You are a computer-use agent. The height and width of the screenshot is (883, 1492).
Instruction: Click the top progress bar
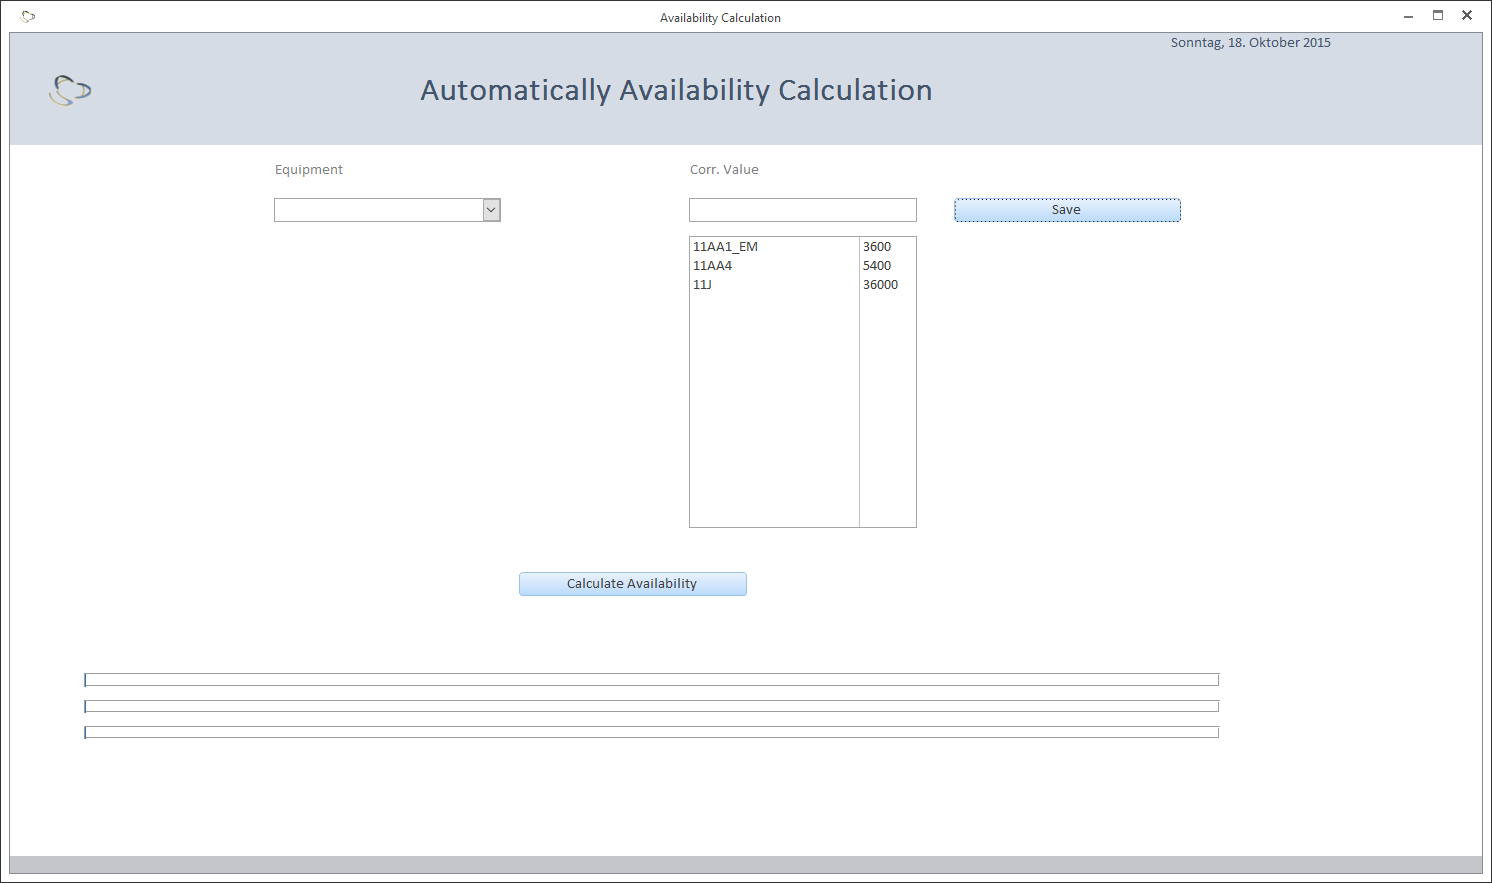click(651, 680)
